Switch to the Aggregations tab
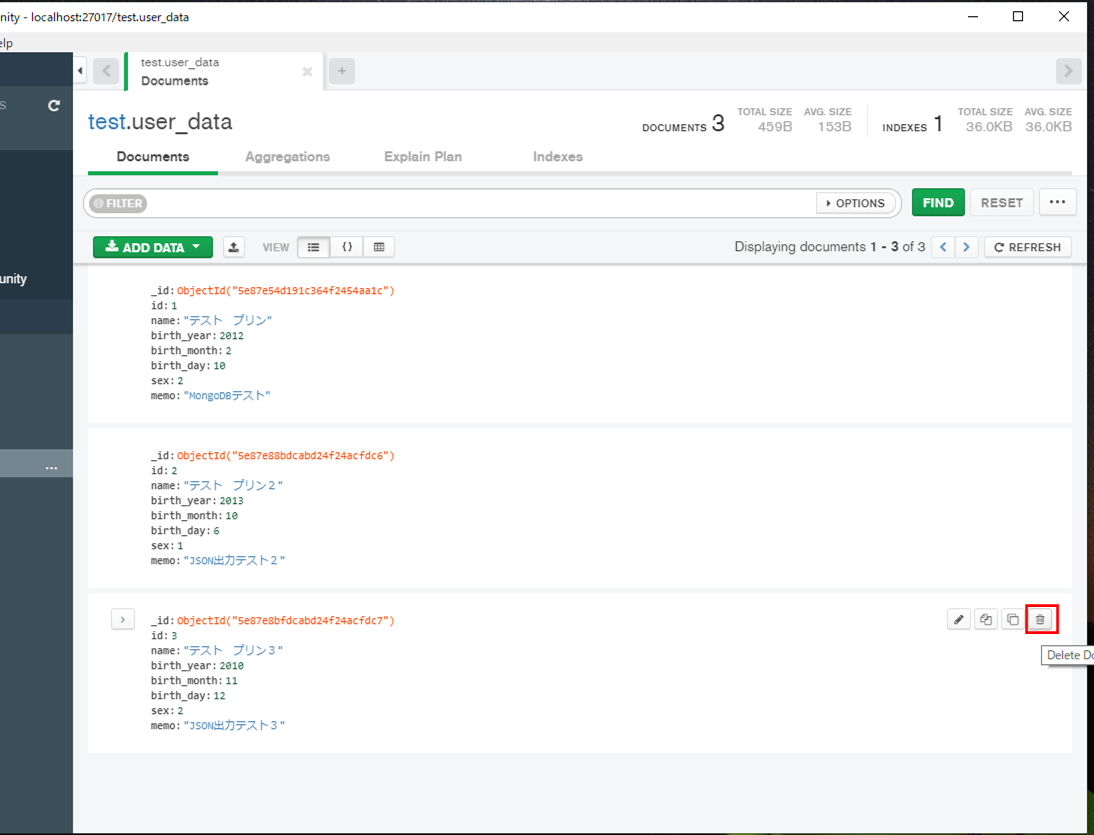Viewport: 1094px width, 835px height. (x=287, y=157)
